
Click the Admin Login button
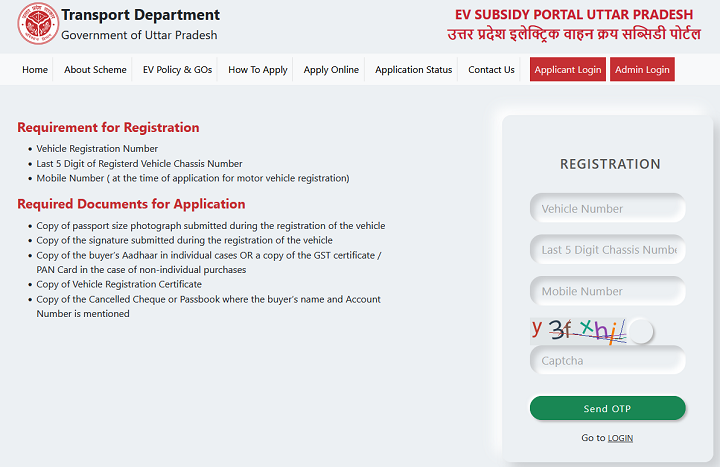[x=642, y=69]
